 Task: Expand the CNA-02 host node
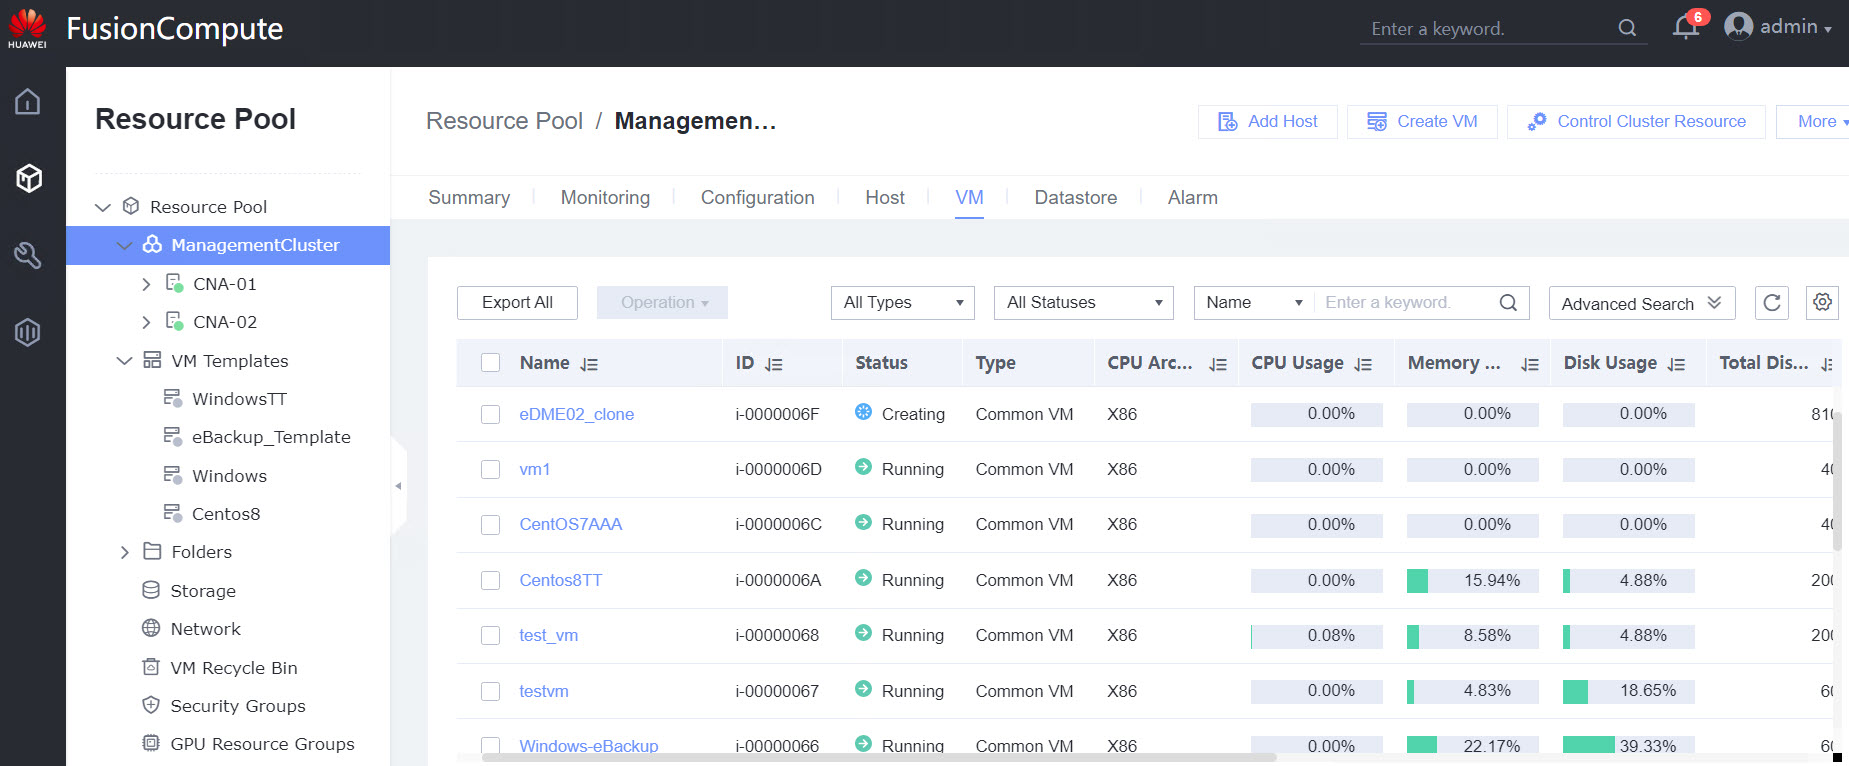[x=146, y=322]
